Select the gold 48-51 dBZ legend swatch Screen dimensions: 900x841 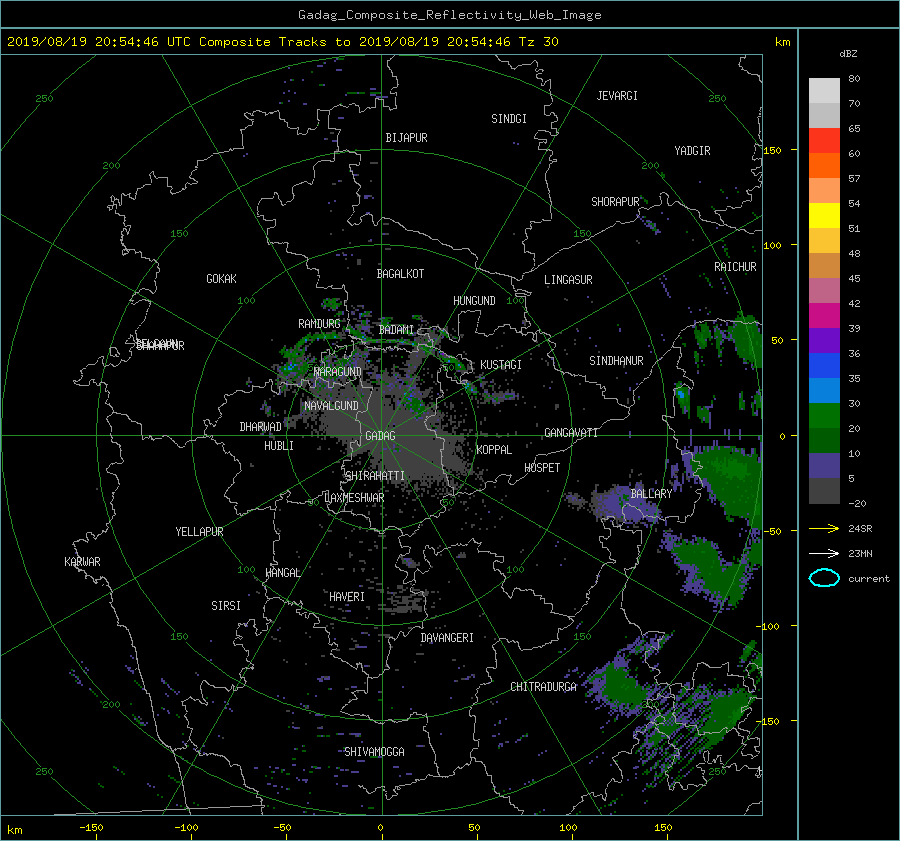click(x=824, y=241)
